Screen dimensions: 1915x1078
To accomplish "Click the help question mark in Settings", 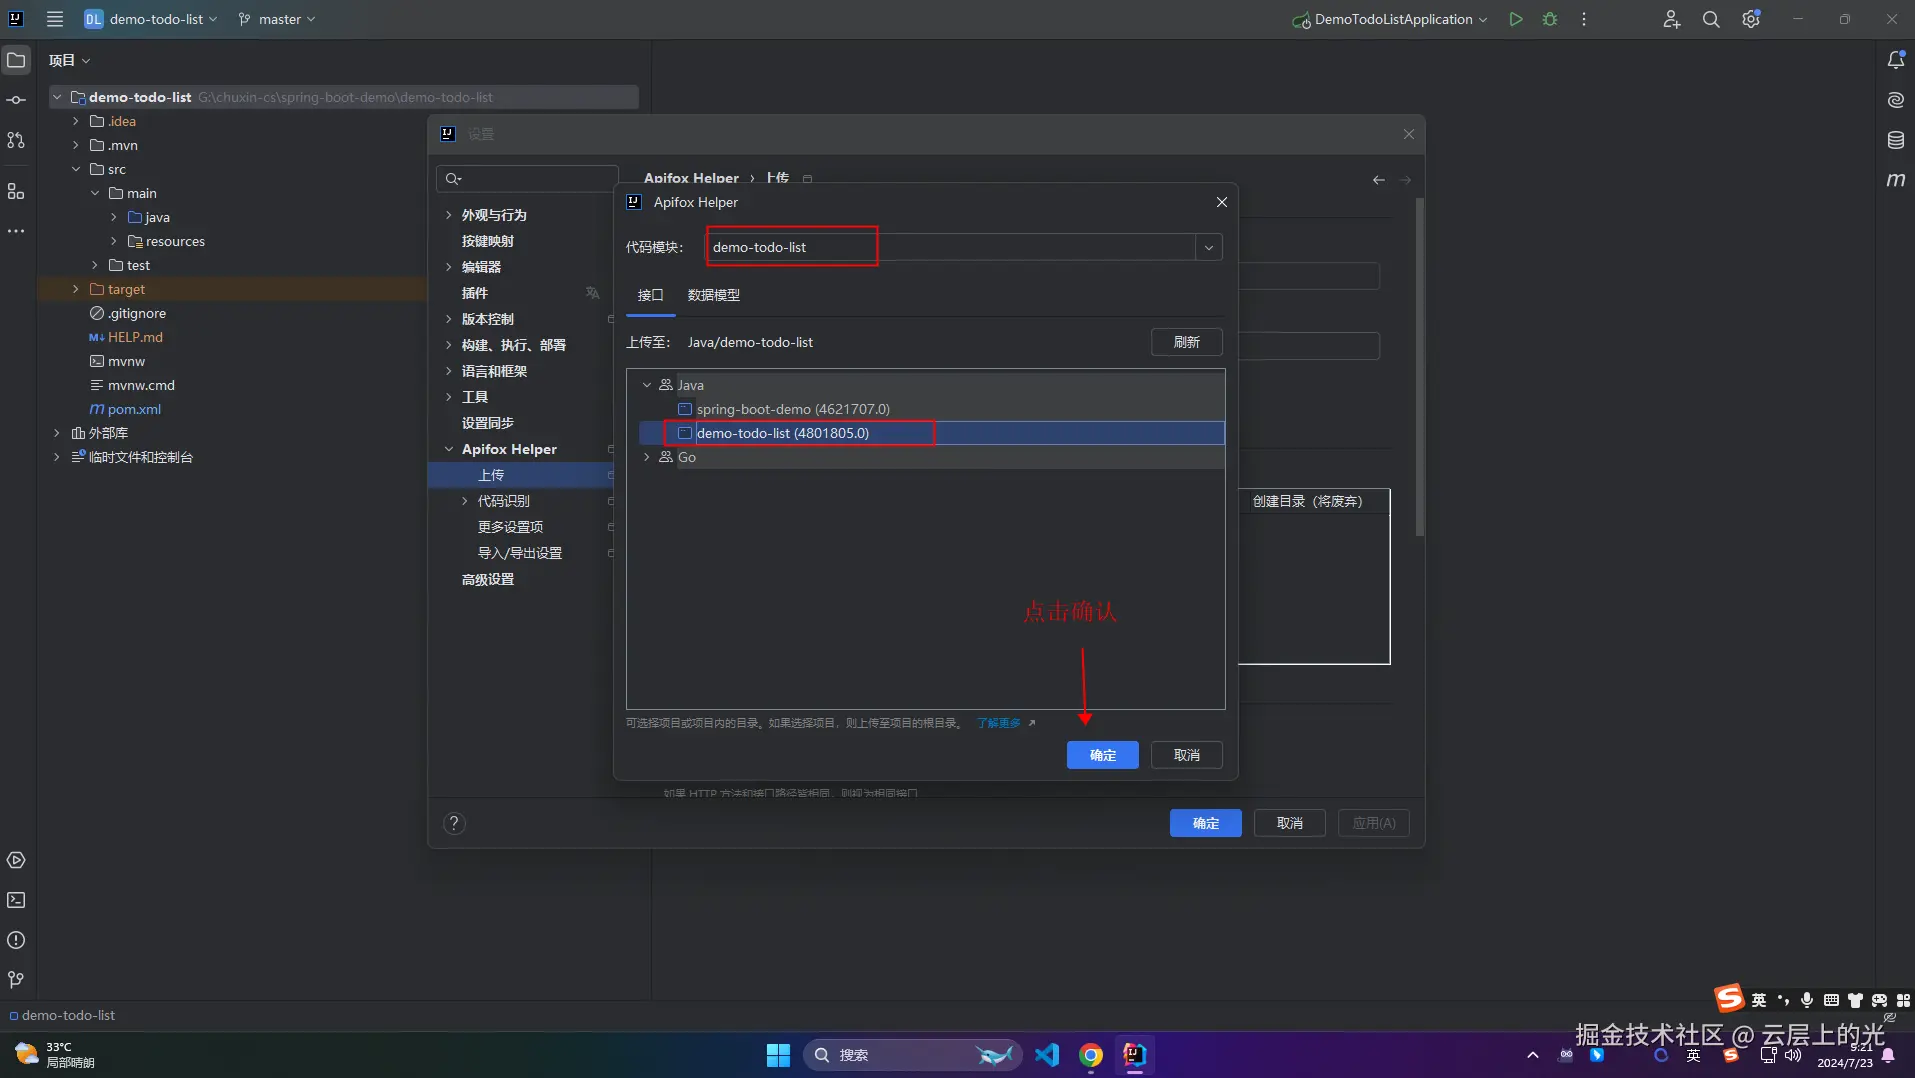I will click(x=454, y=823).
